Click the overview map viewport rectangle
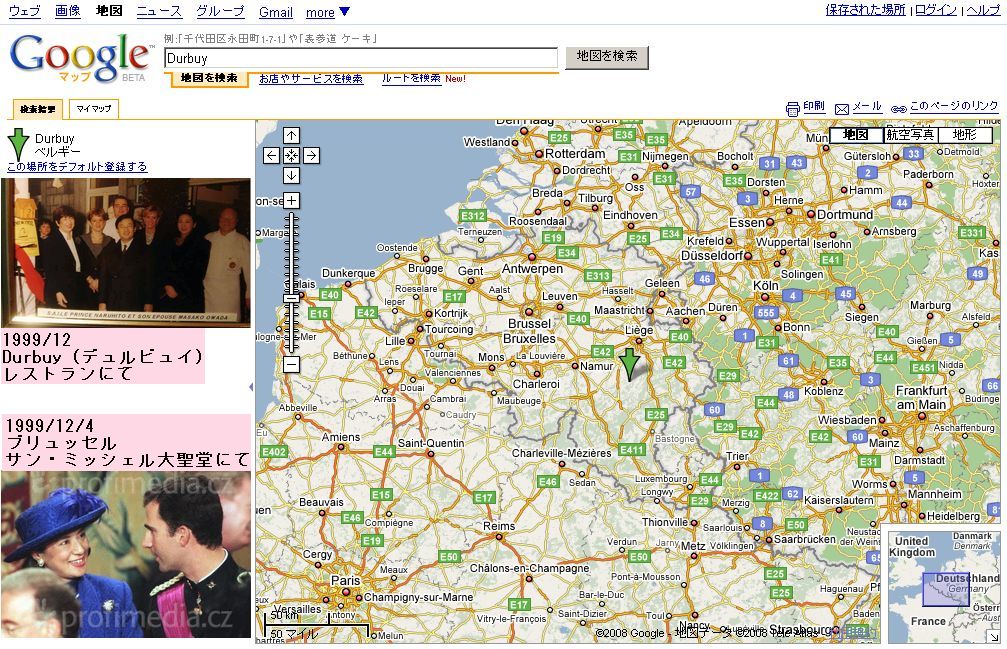1007x649 pixels. coord(946,589)
